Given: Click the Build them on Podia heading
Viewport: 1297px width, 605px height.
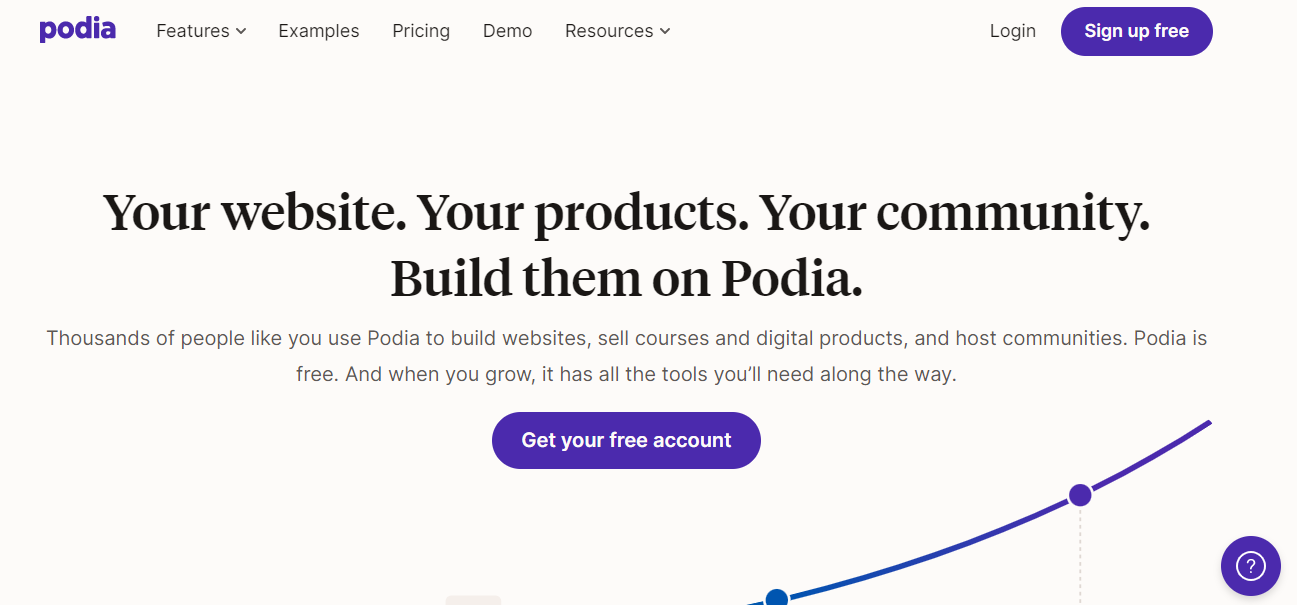Looking at the screenshot, I should [626, 278].
